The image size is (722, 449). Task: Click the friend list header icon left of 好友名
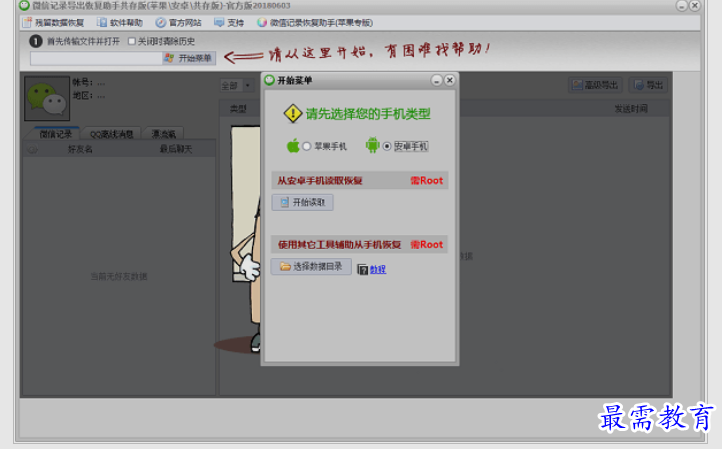click(x=32, y=149)
